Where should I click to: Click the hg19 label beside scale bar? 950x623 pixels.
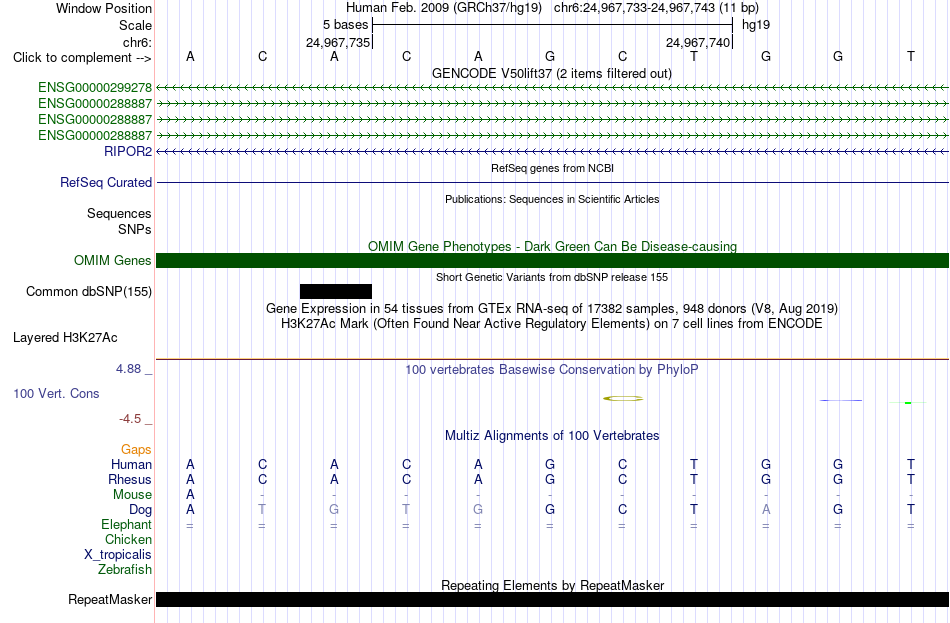tap(756, 25)
